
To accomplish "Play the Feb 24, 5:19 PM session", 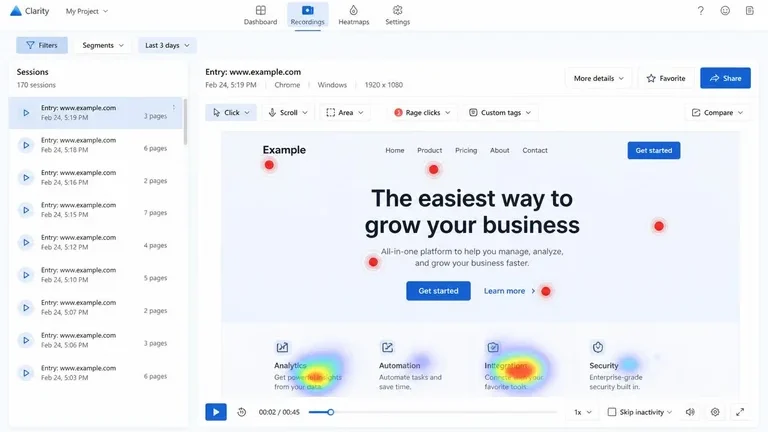I will [x=25, y=113].
